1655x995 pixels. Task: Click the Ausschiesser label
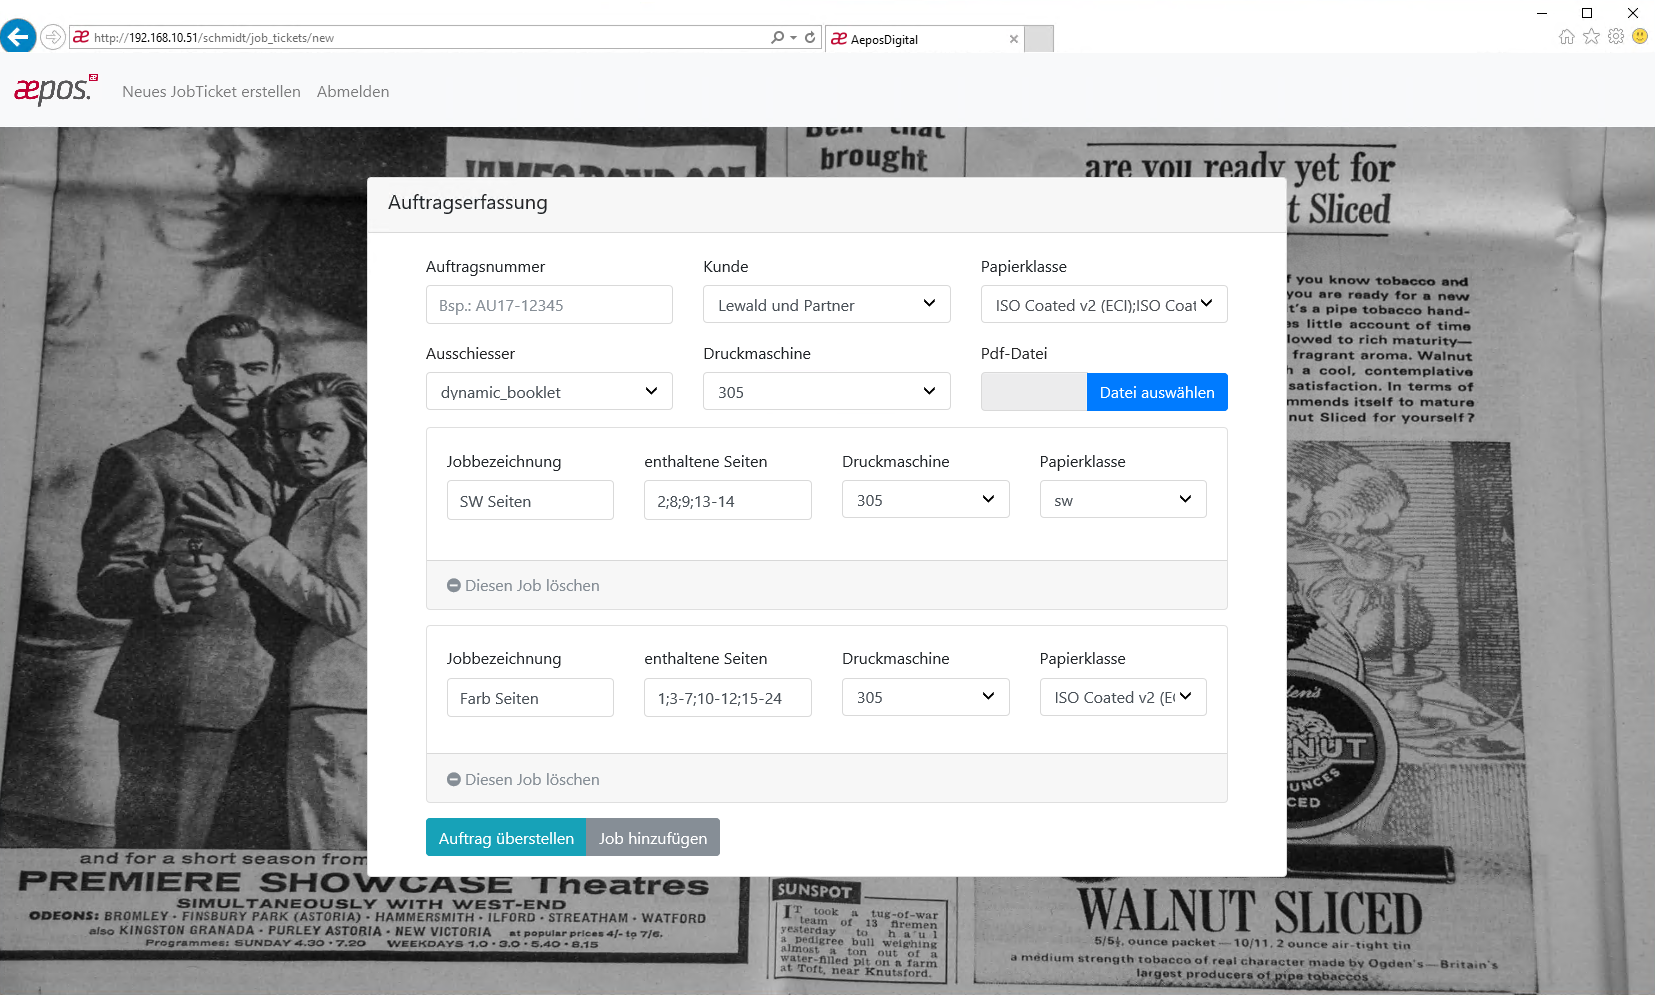470,353
